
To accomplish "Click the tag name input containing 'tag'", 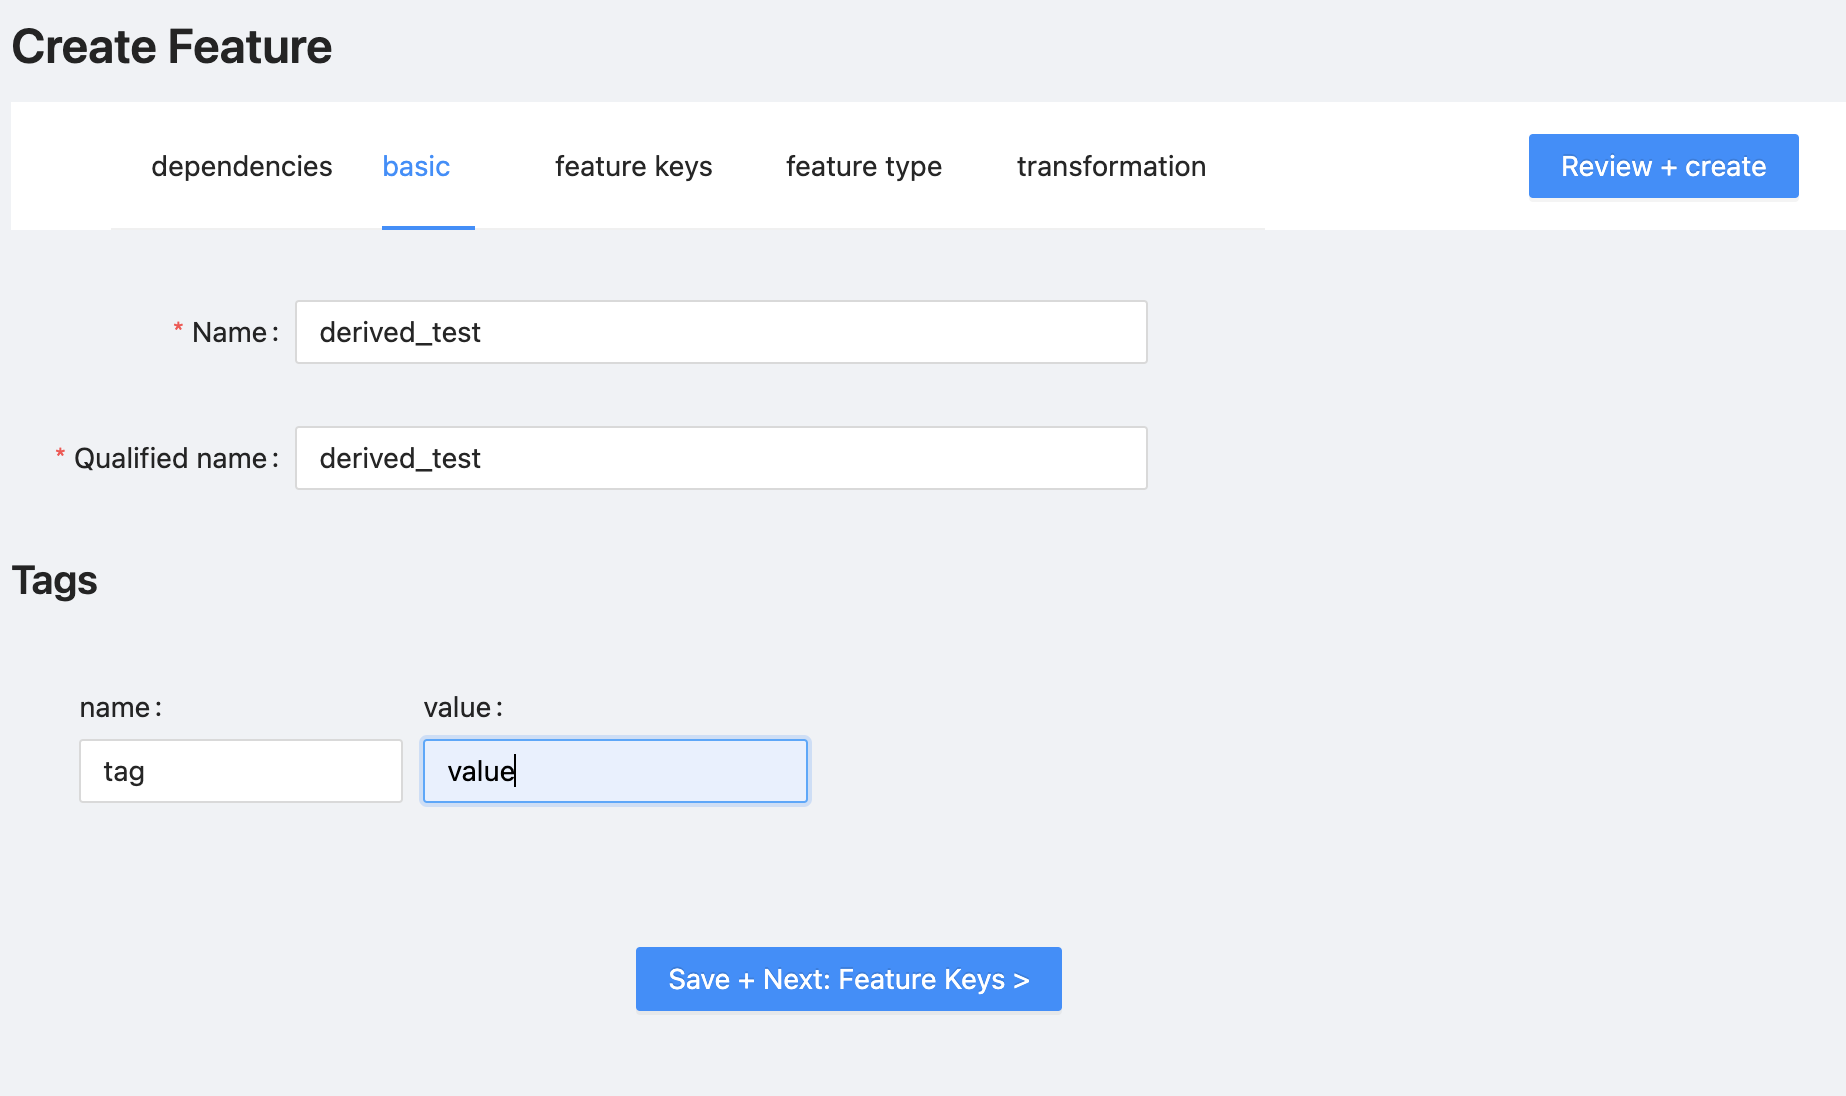I will [241, 771].
